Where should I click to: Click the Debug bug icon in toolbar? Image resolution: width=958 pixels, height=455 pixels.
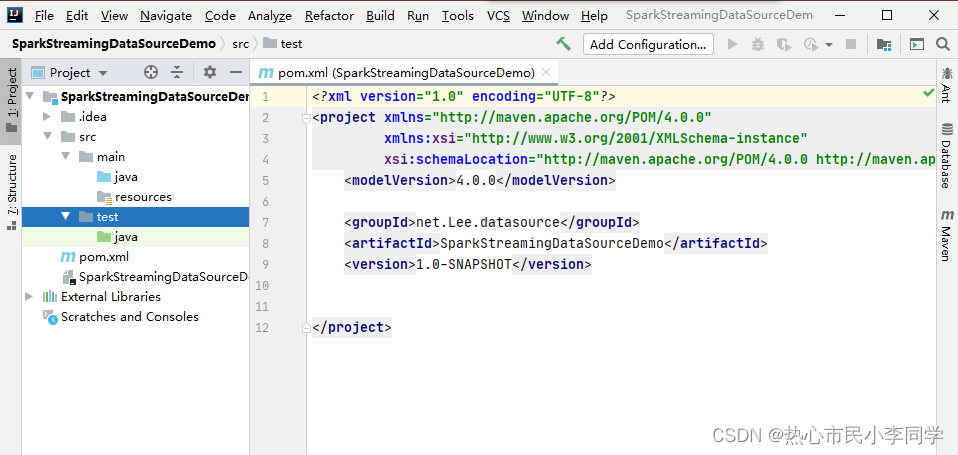point(758,44)
